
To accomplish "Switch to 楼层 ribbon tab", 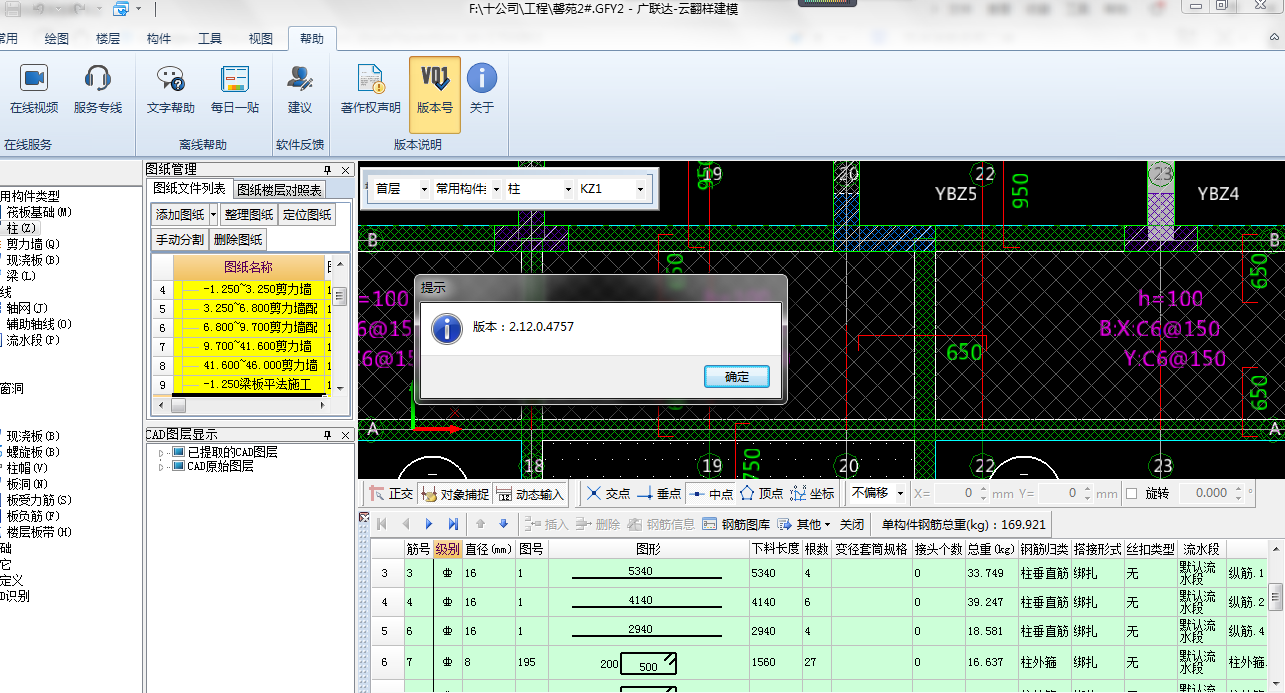I will click(108, 39).
